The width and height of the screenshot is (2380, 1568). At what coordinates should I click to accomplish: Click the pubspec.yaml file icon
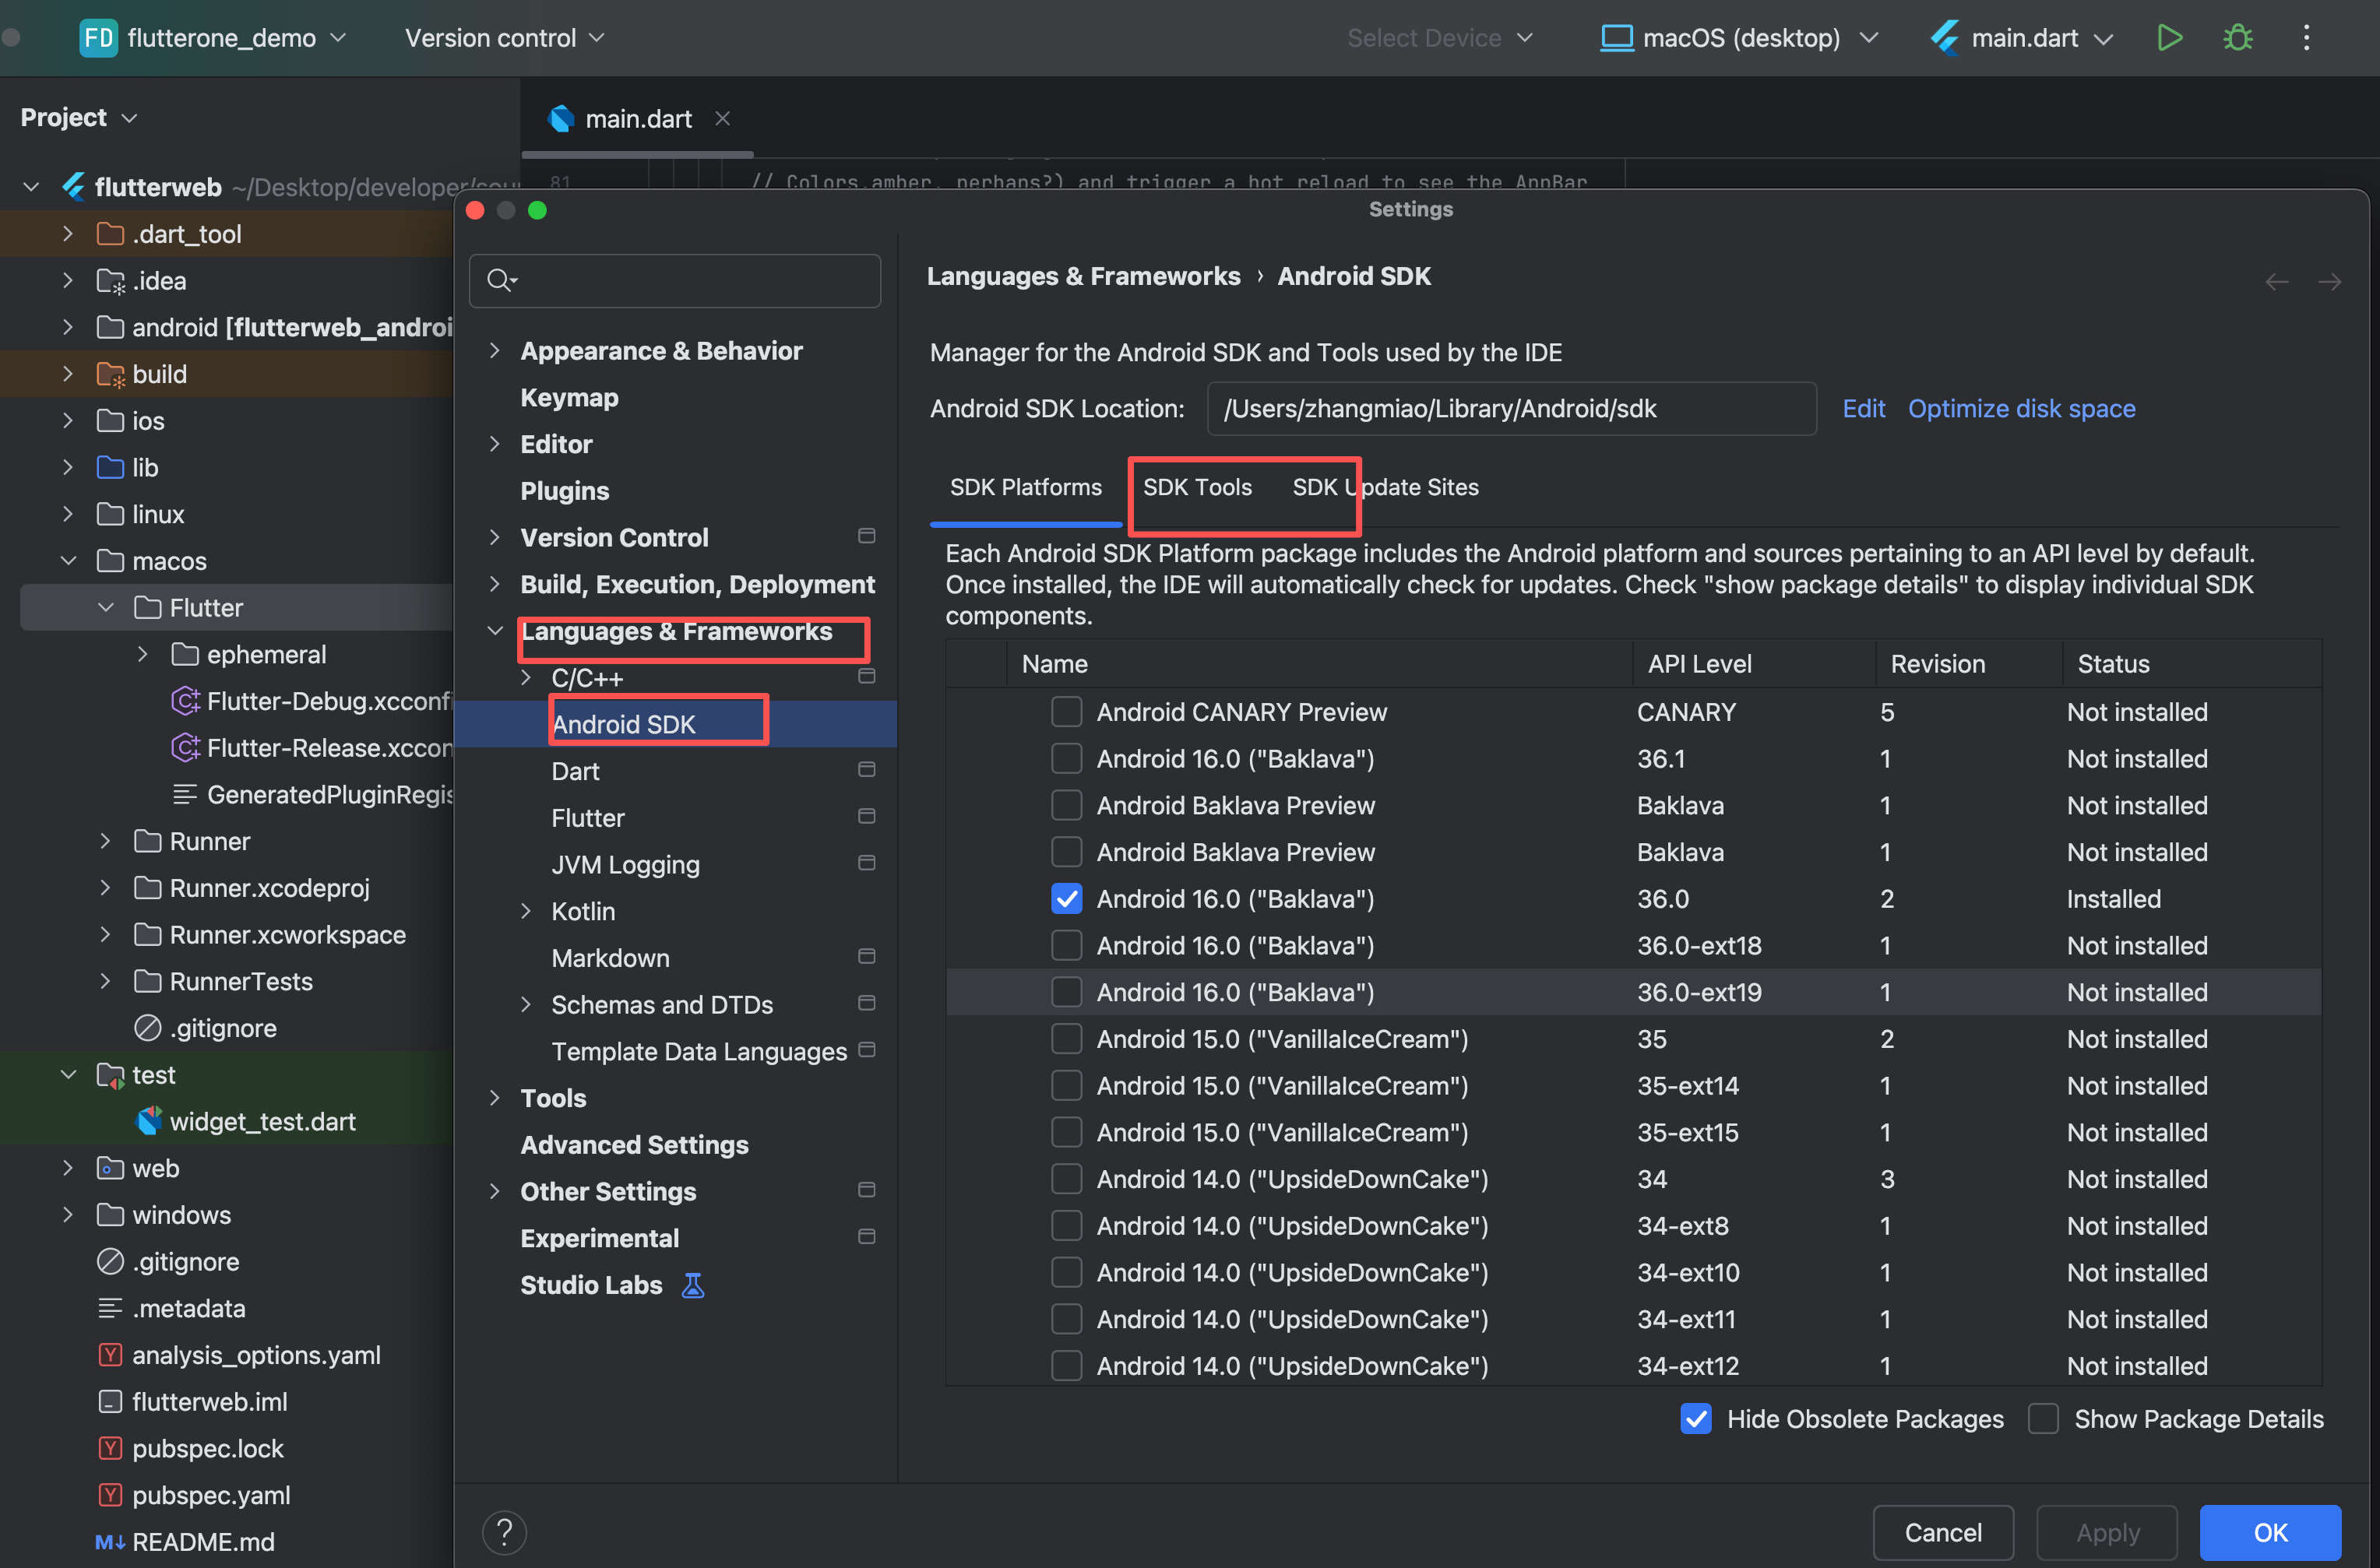[x=110, y=1495]
